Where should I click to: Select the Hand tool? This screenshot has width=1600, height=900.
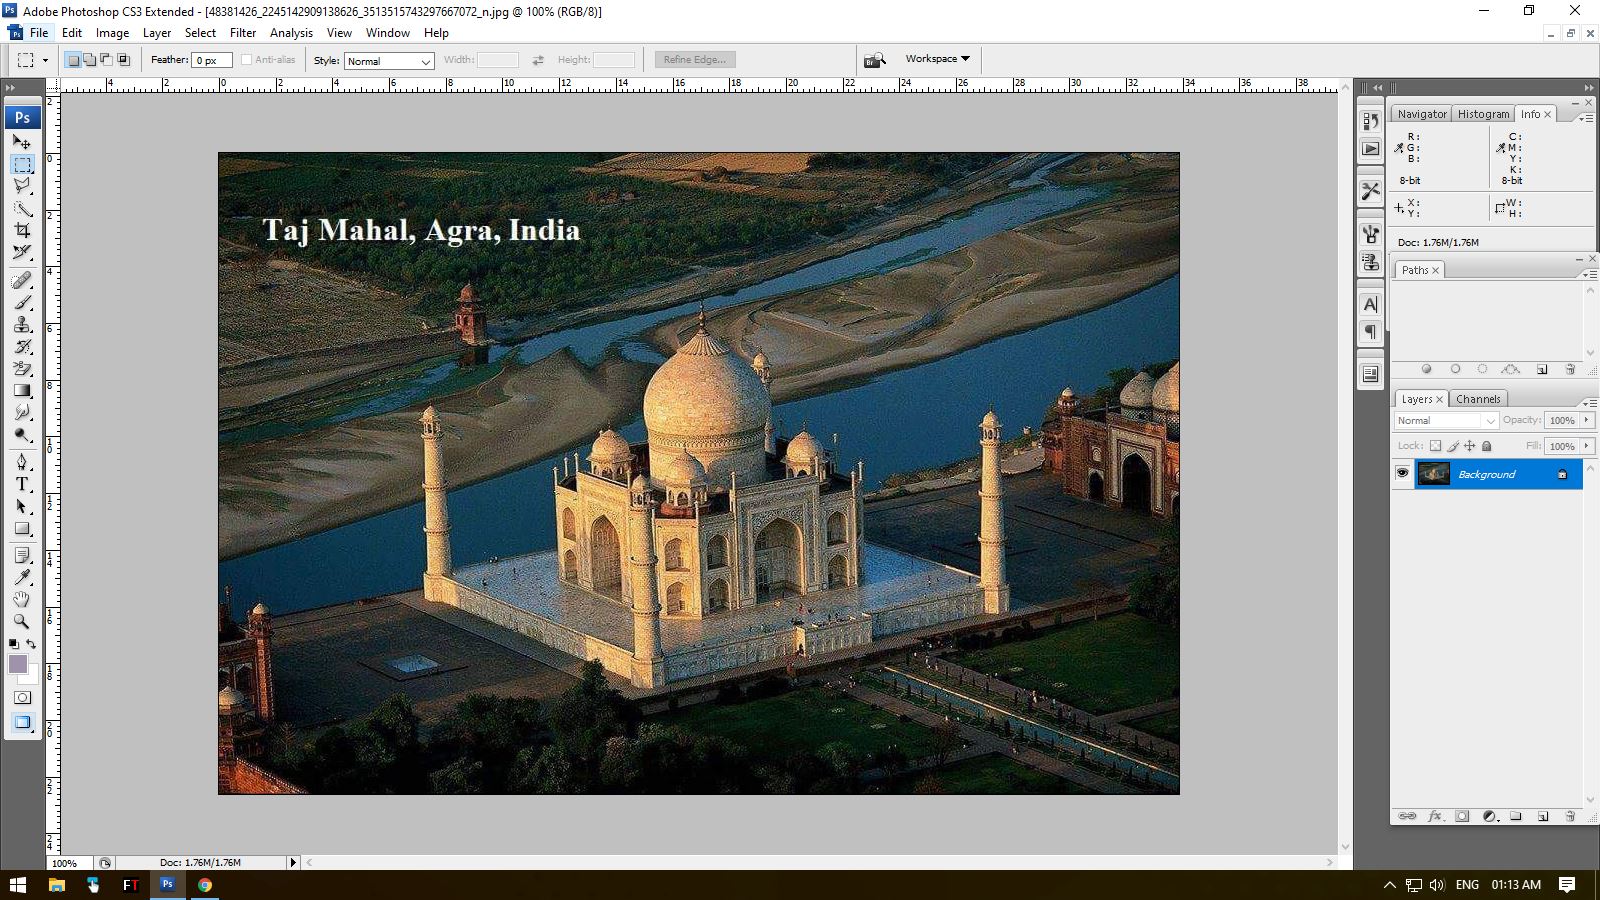tap(22, 600)
